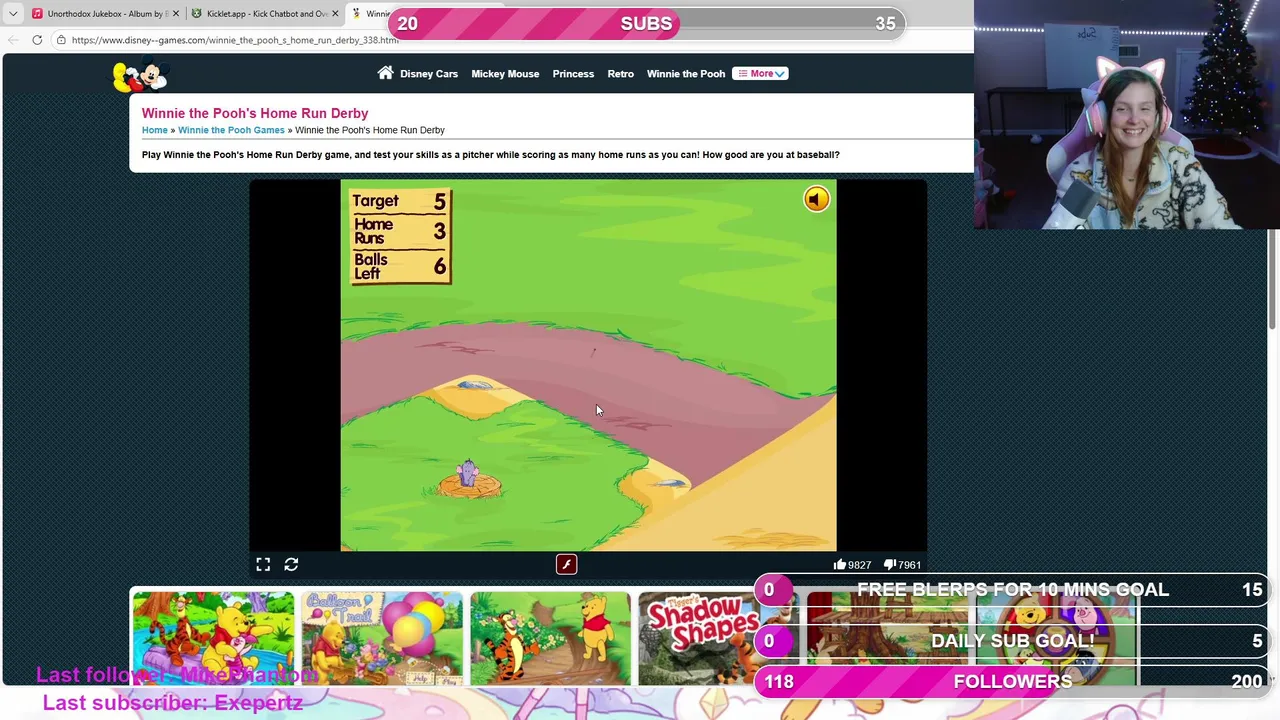Go back with the browser back arrow
This screenshot has height=720, width=1280.
point(13,40)
